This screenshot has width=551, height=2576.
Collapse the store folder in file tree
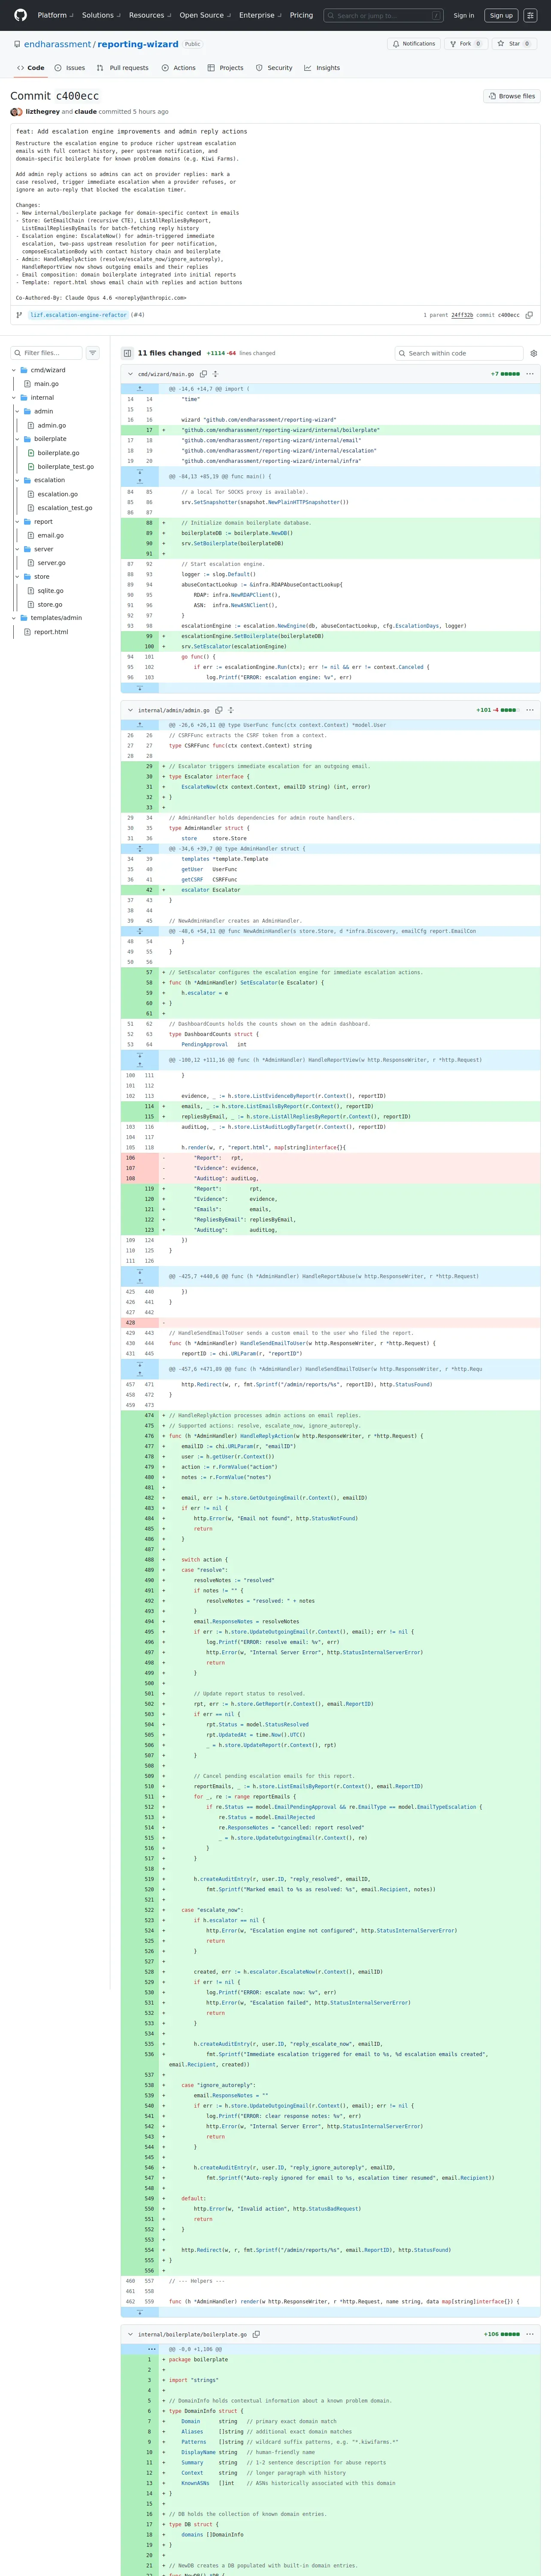tap(18, 576)
